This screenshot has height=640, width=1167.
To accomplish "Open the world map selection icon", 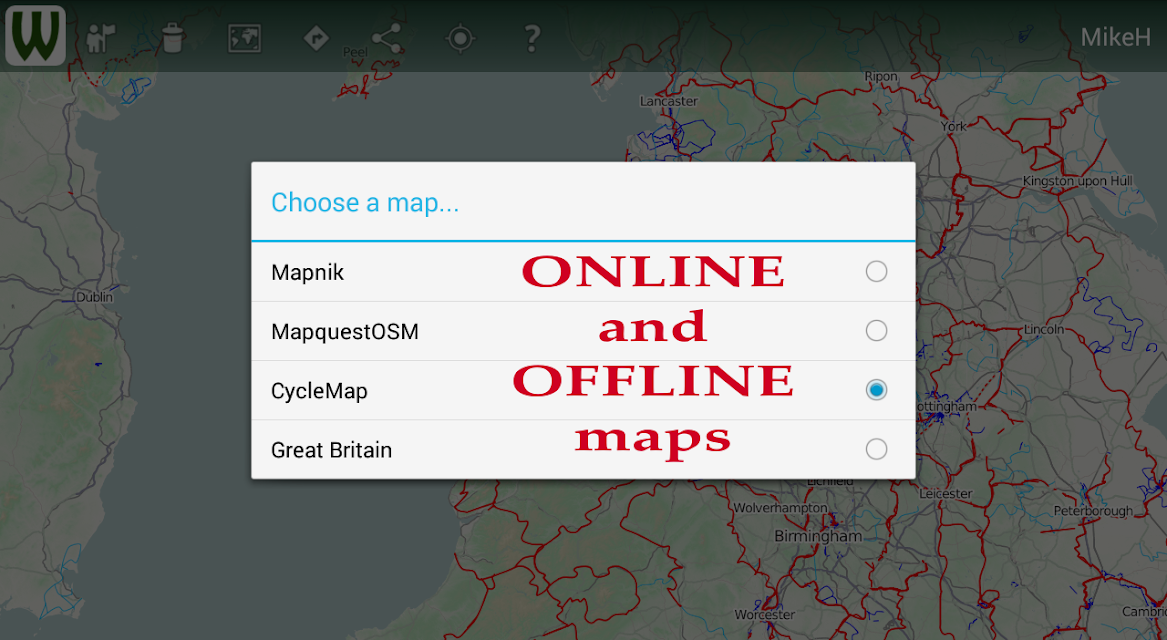I will 244,39.
